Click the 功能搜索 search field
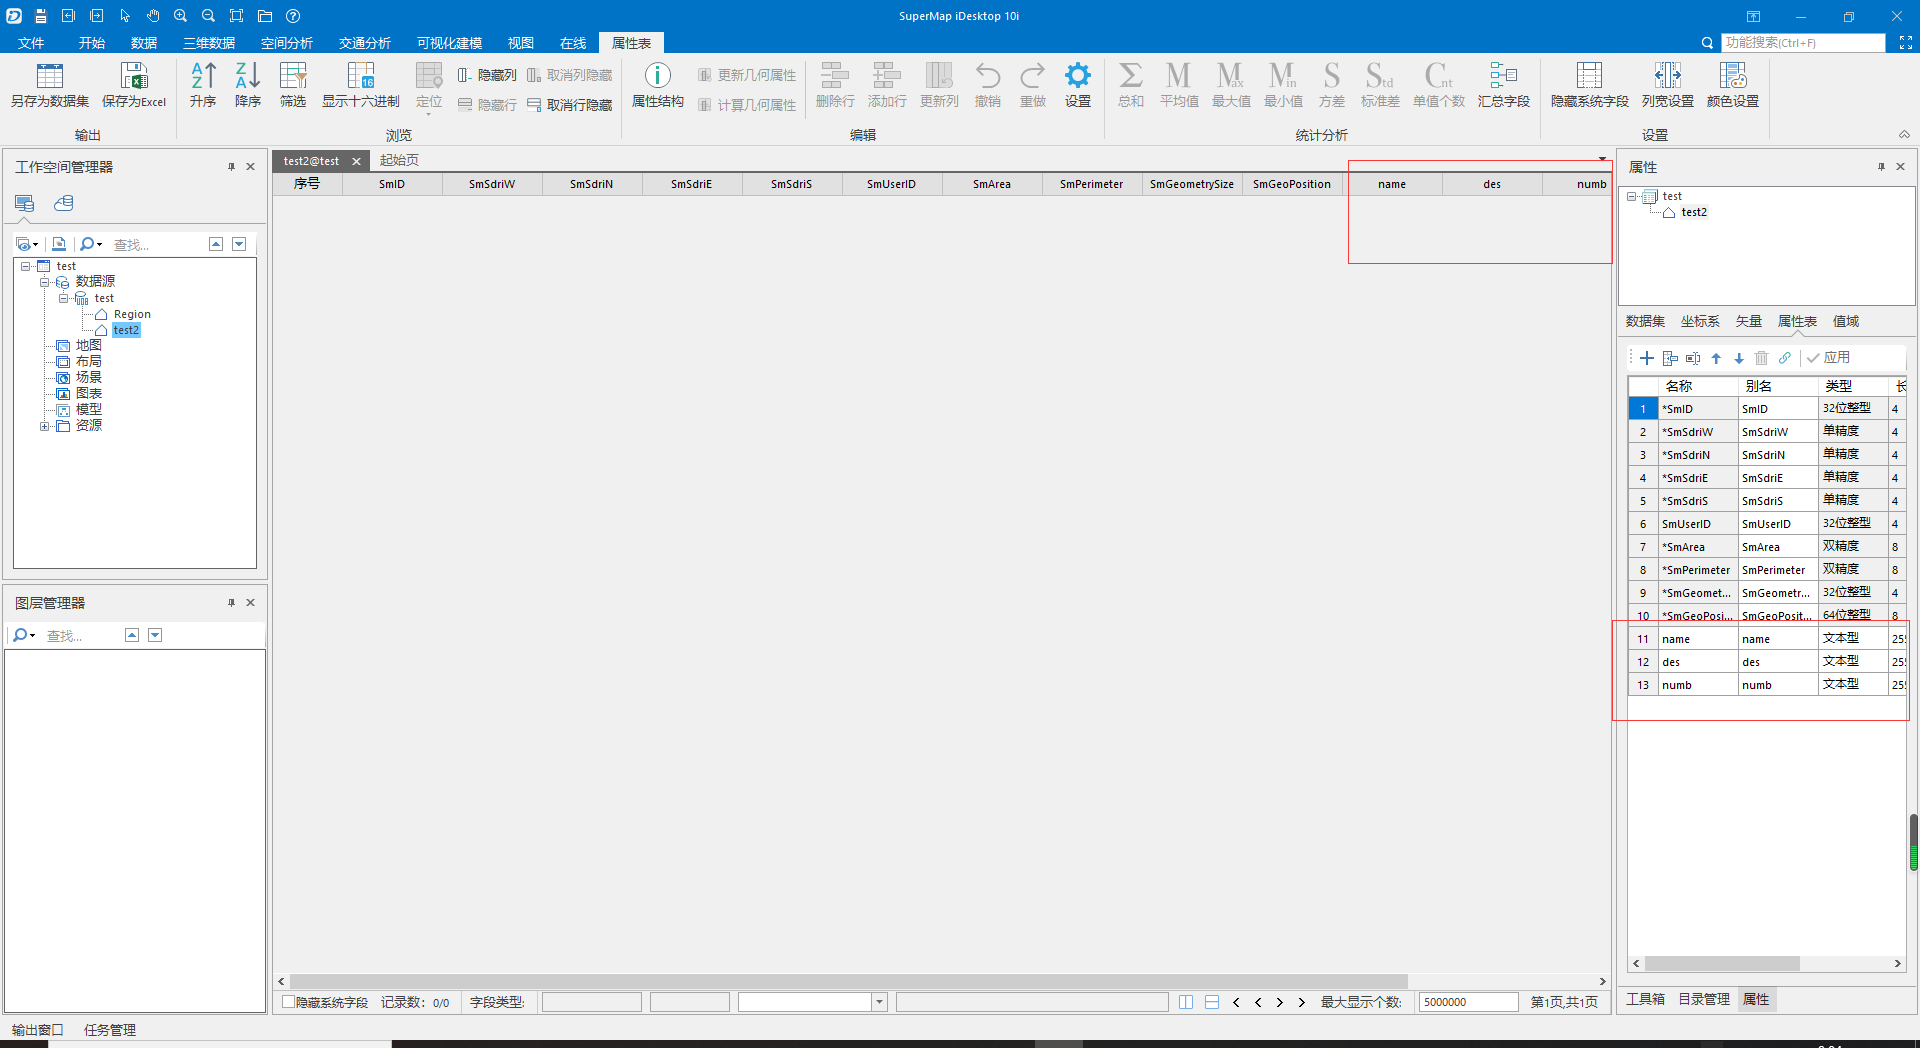1920x1048 pixels. click(x=1803, y=43)
